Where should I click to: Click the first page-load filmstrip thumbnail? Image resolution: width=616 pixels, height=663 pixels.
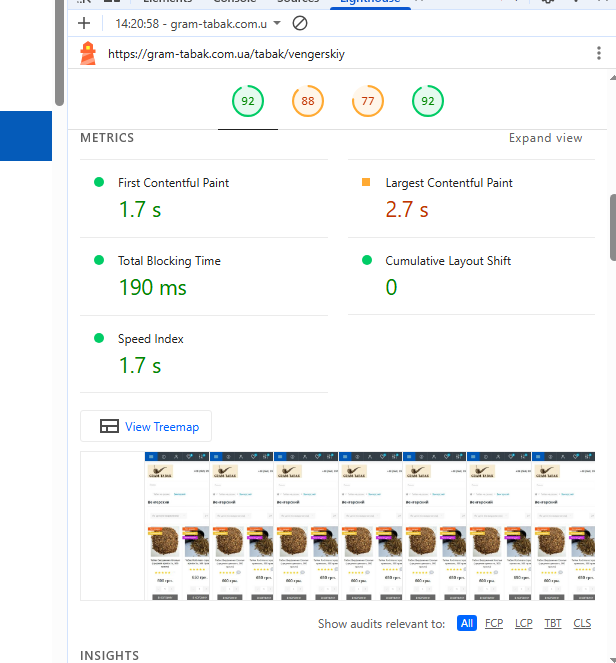(x=112, y=526)
